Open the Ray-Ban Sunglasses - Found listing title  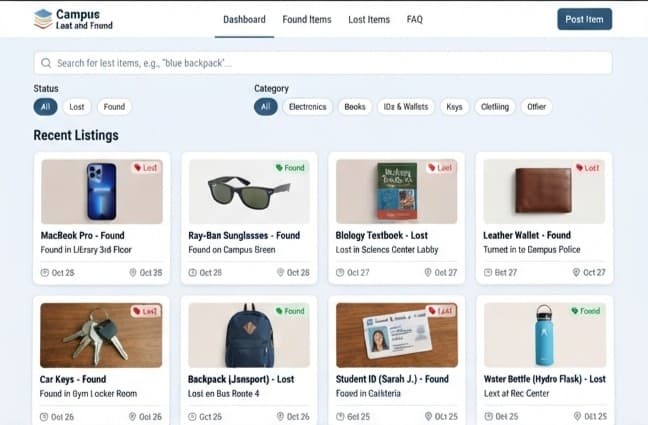pyautogui.click(x=244, y=235)
